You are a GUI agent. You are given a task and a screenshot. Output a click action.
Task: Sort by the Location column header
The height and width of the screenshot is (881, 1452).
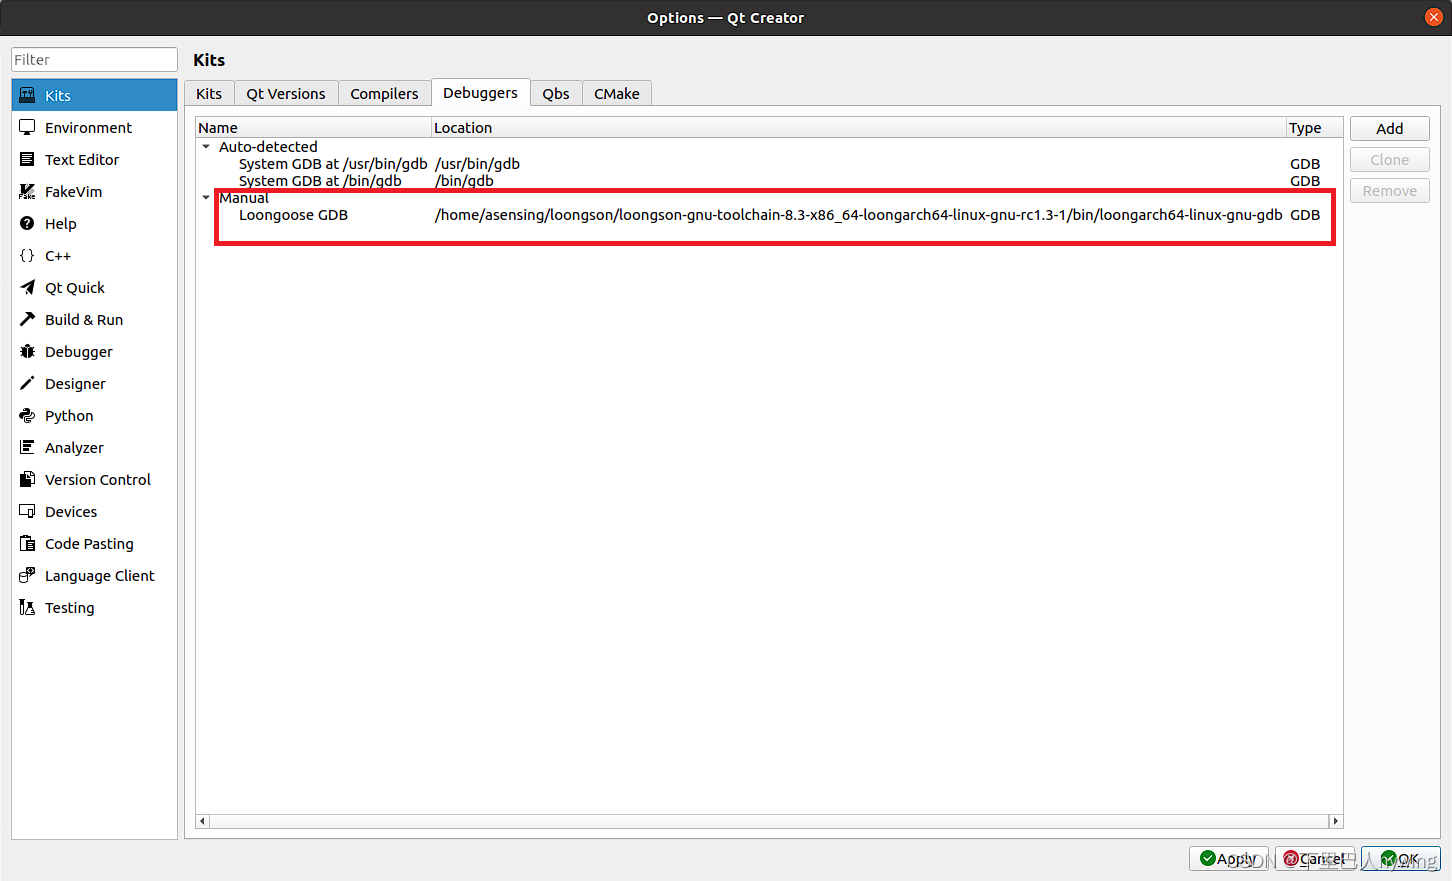coord(858,127)
